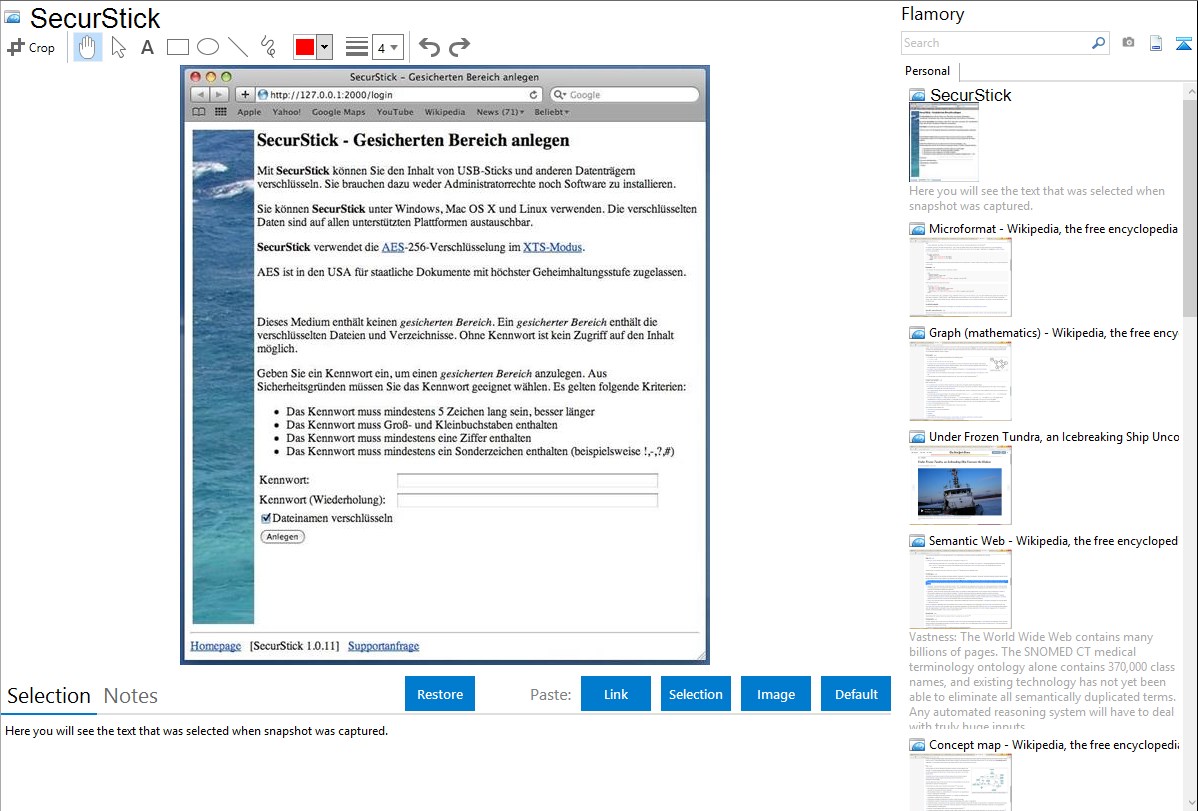Select the Concept map snapshot title
Viewport: 1198px width, 811px height.
pos(1054,744)
